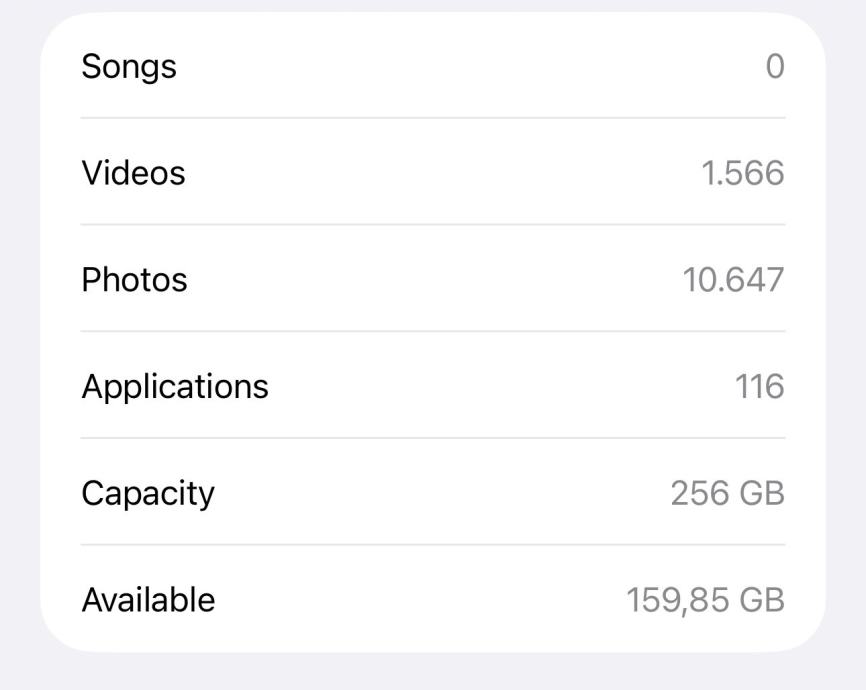The width and height of the screenshot is (866, 690).
Task: Click the divider between Applications and Capacity
Action: [433, 438]
